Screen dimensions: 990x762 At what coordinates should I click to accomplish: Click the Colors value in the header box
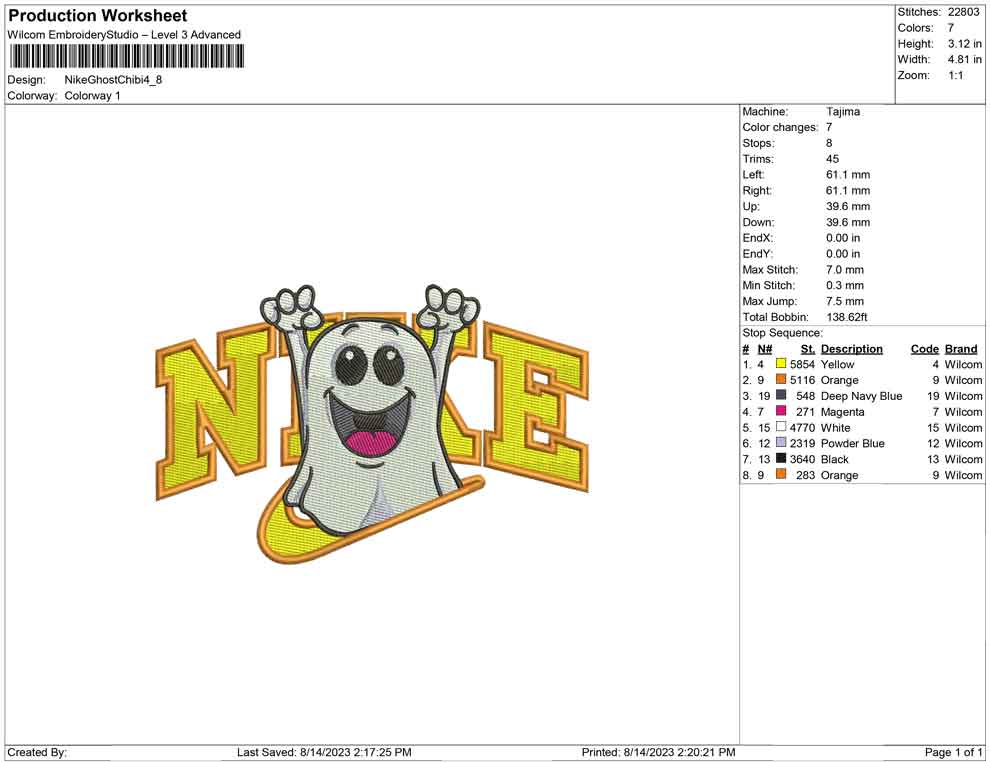(951, 28)
